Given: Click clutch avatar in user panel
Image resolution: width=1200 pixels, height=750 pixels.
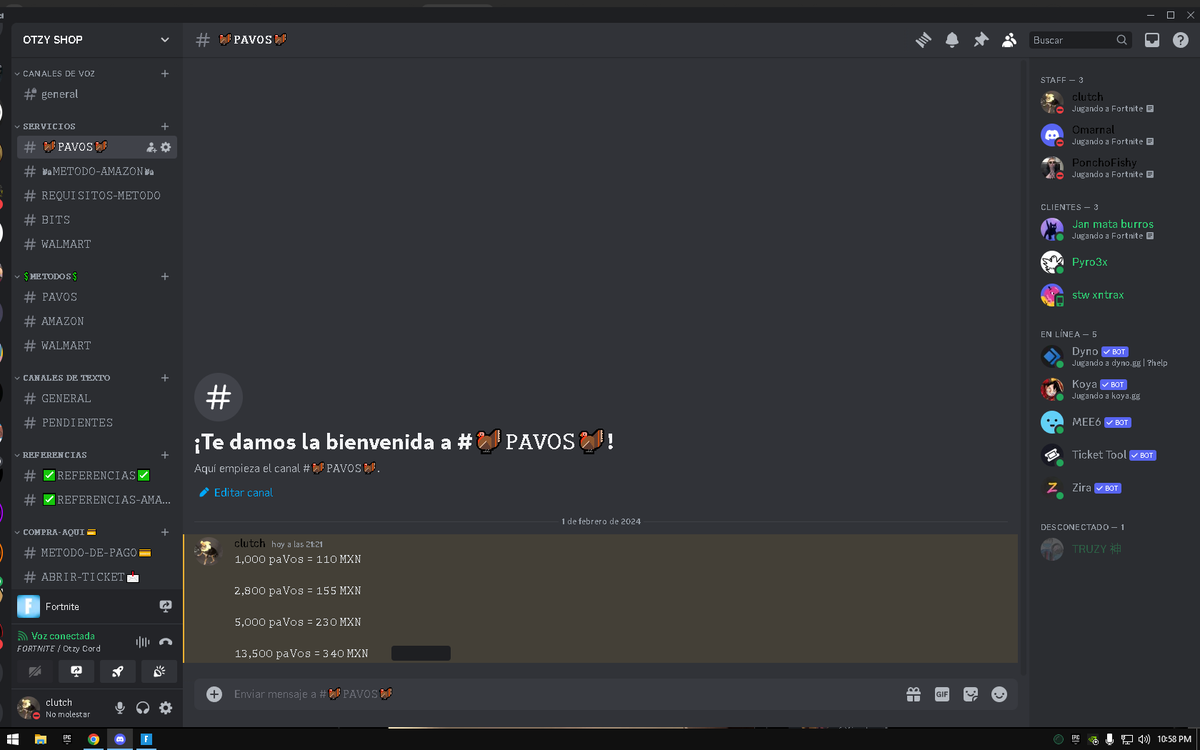Looking at the screenshot, I should click(29, 707).
